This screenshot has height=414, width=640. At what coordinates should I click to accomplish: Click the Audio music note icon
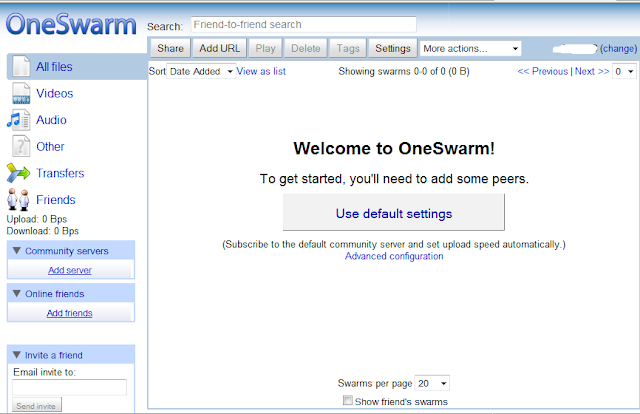pos(18,120)
